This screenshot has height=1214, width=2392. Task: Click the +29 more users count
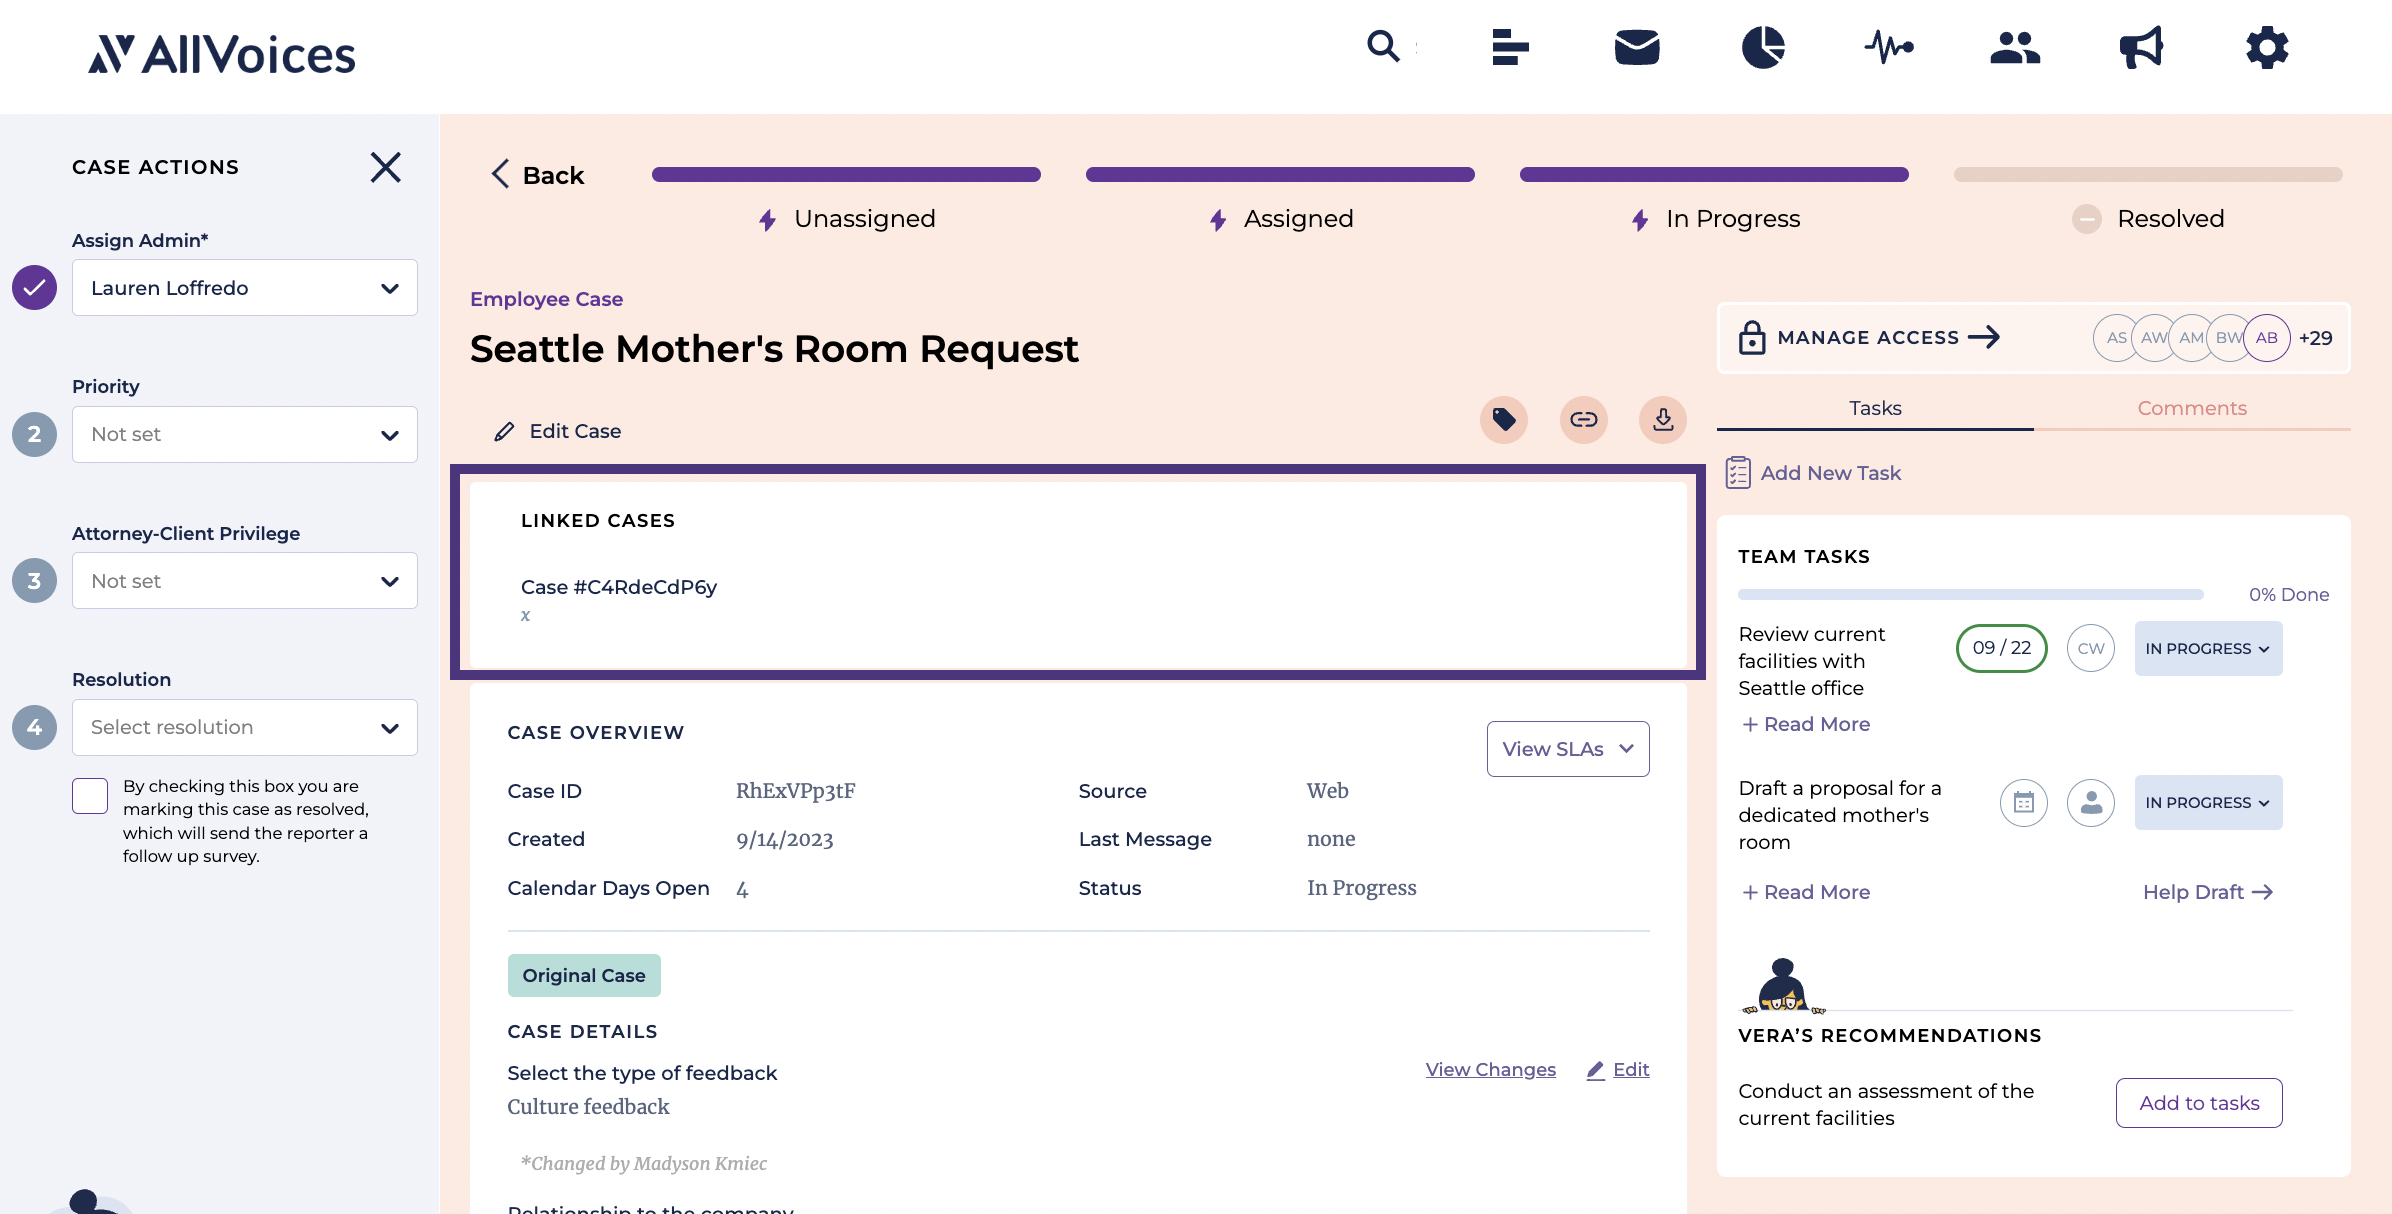2315,338
